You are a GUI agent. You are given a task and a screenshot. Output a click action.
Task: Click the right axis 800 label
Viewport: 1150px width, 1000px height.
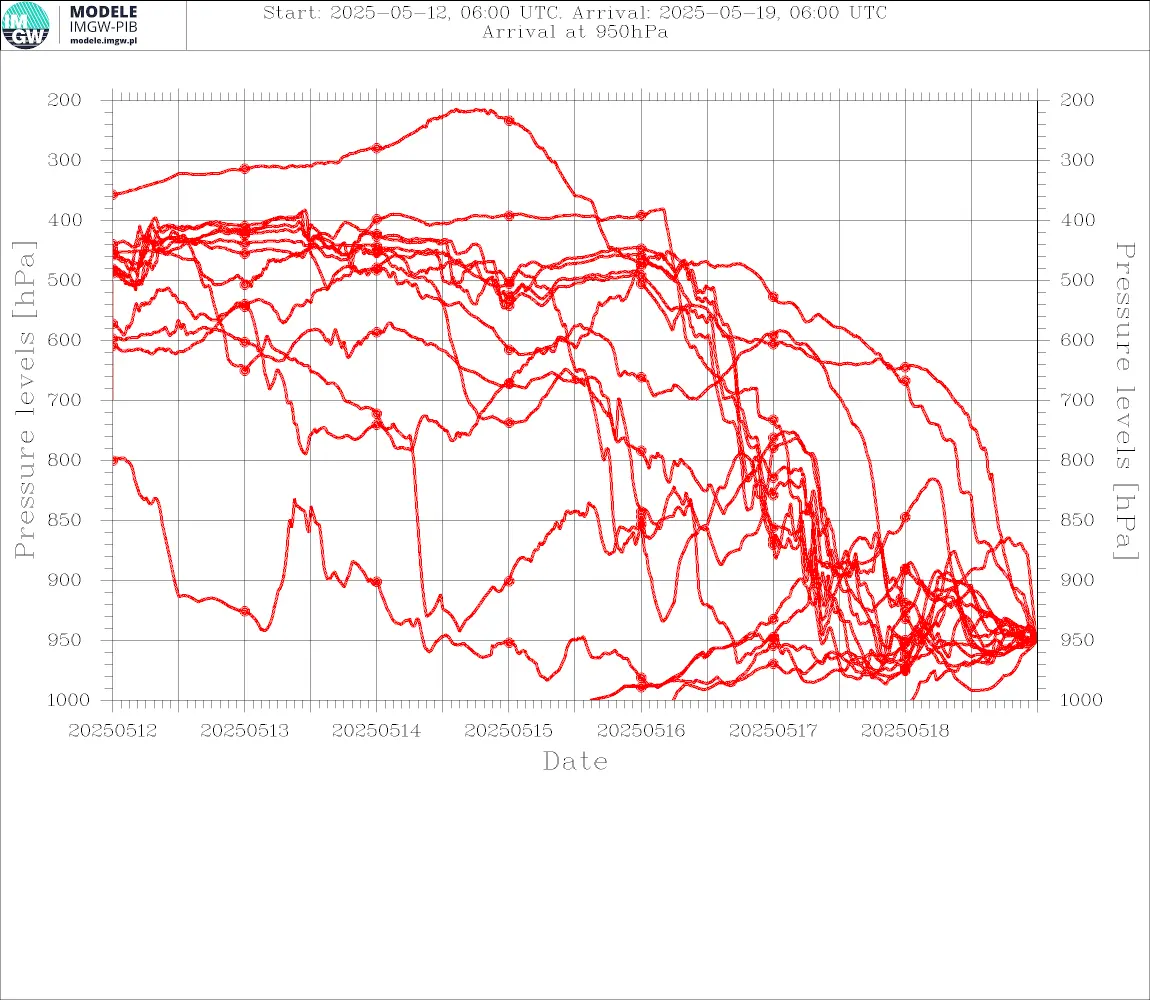[x=1077, y=460]
